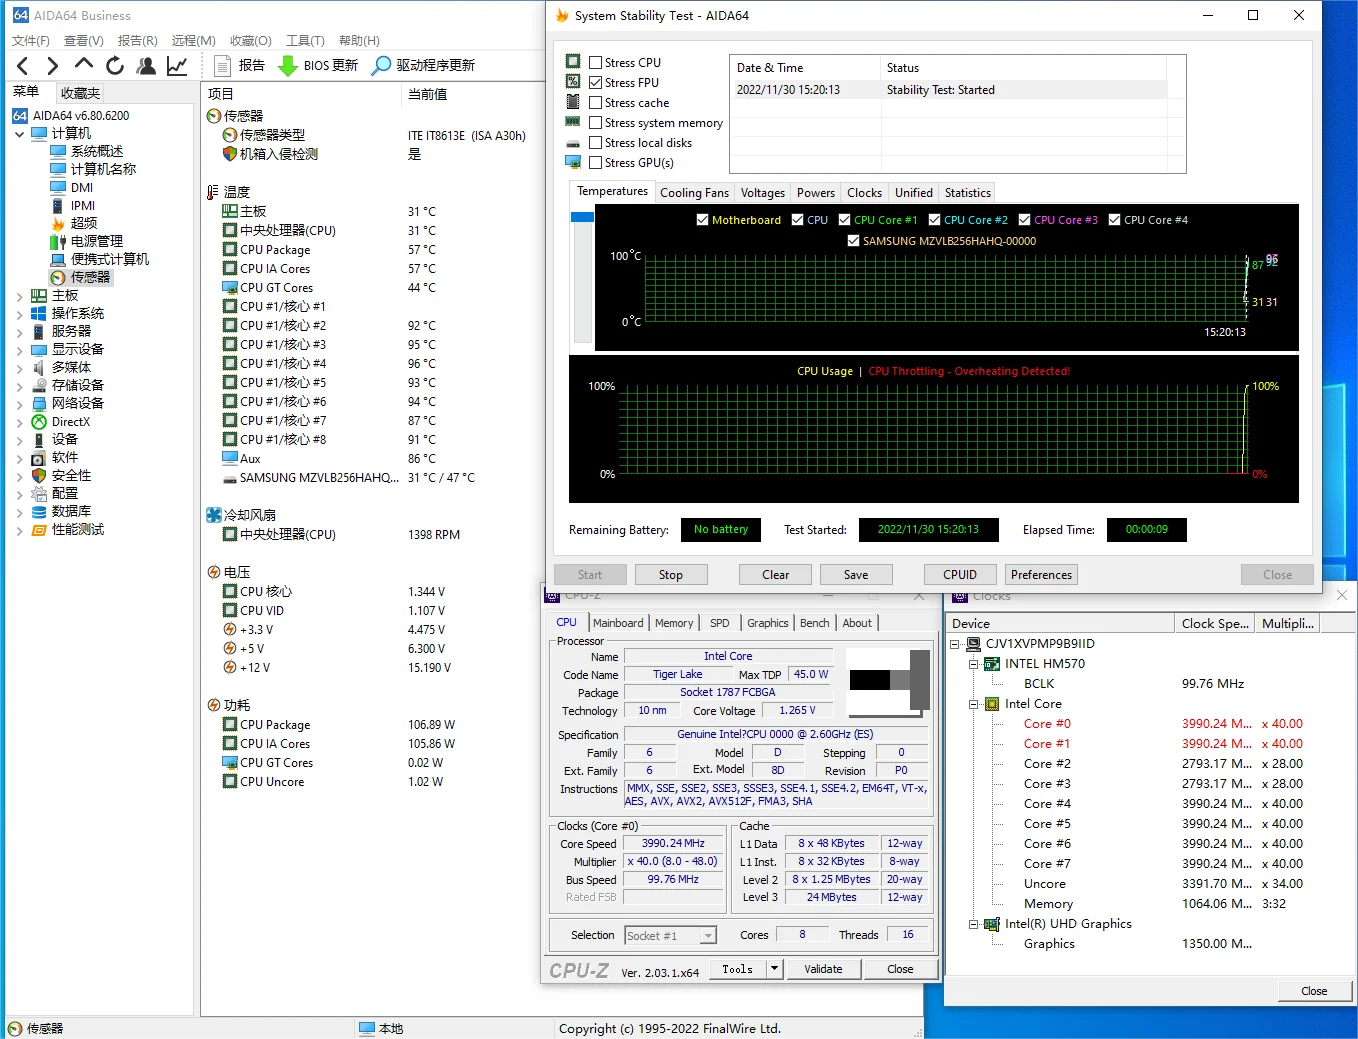This screenshot has height=1039, width=1358.
Task: Collapse the INTEL HM570 node in Clocks
Action: 973,664
